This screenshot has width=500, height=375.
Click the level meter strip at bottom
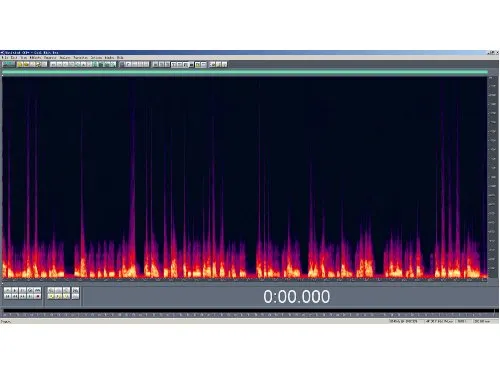249,311
